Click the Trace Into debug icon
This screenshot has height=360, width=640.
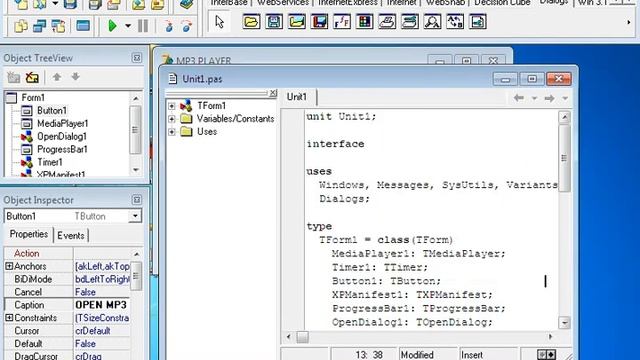169,26
